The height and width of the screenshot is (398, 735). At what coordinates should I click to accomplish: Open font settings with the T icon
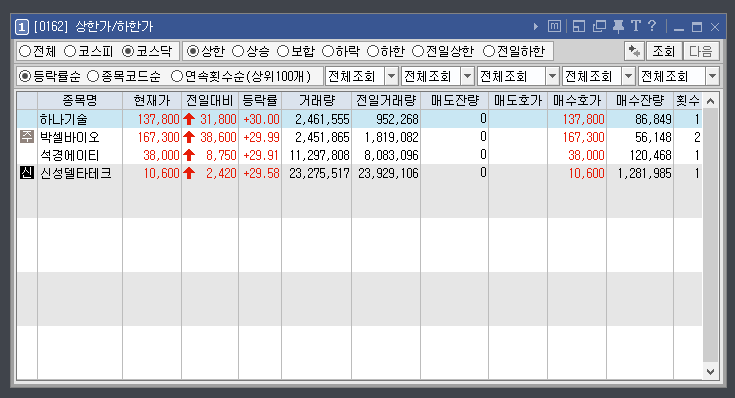tap(636, 26)
